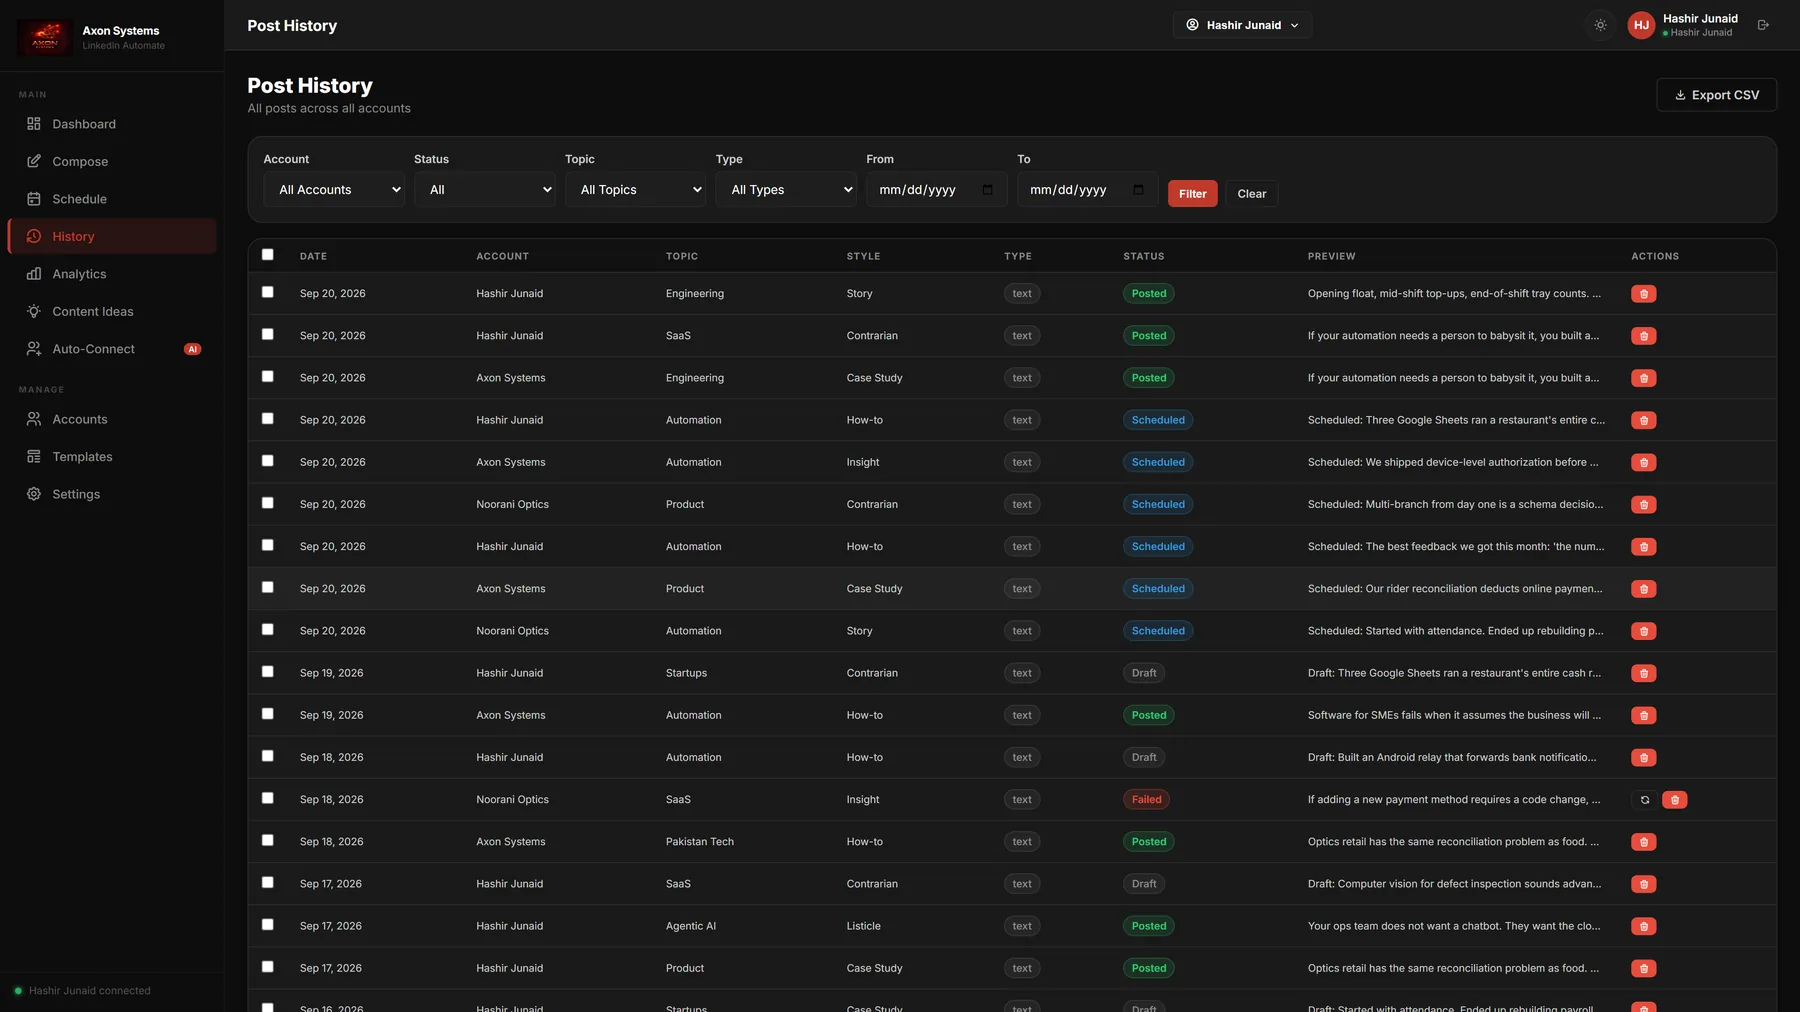This screenshot has width=1800, height=1012.
Task: Delete the Startups Contrarian Draft post
Action: tap(1643, 673)
